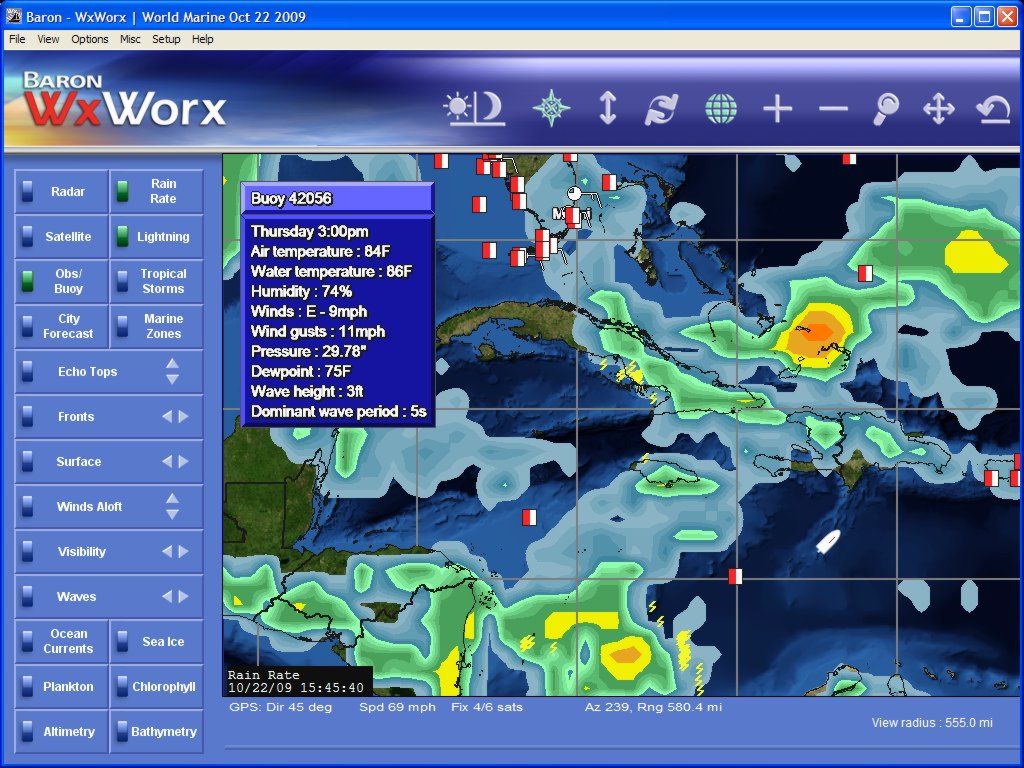Turn off the Rain Rate layer
The image size is (1024, 768).
(x=157, y=191)
